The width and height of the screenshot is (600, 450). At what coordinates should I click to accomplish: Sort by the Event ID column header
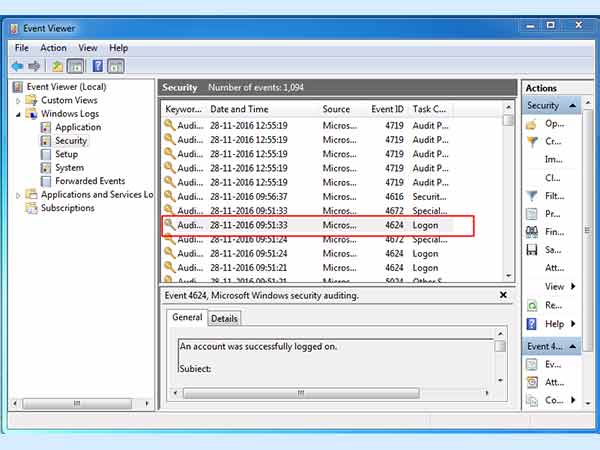point(390,109)
